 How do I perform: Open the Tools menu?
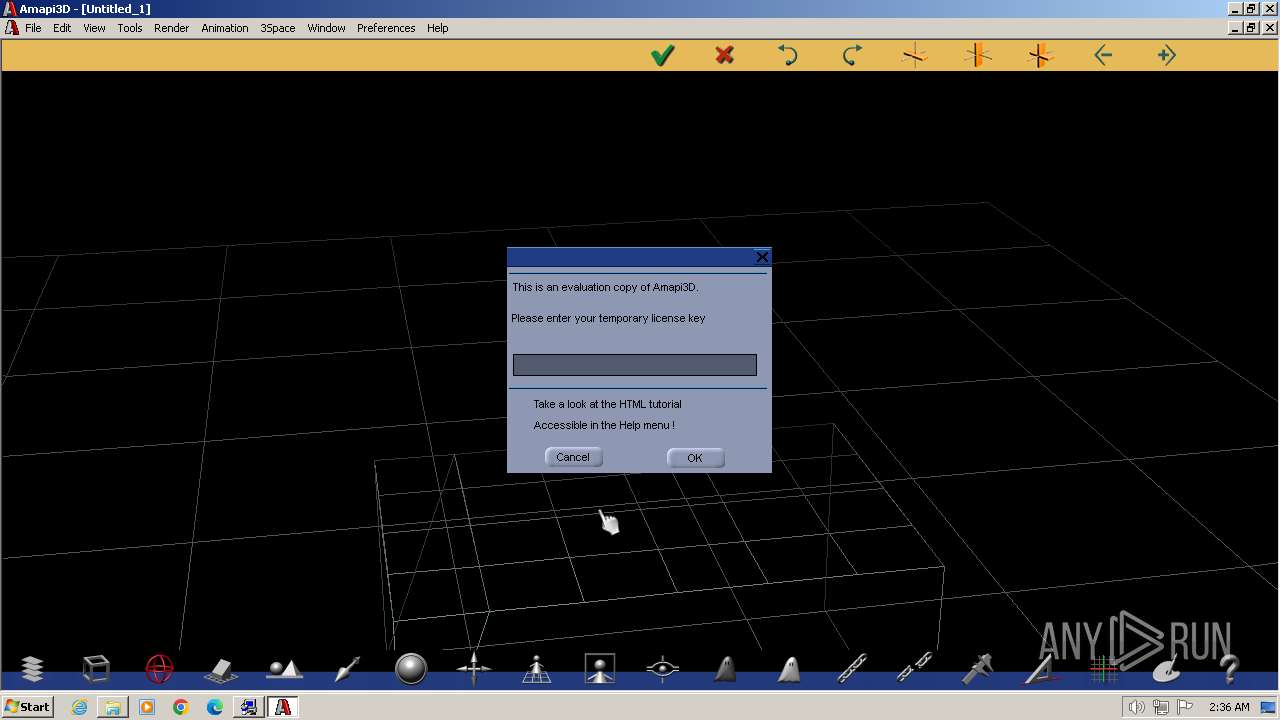pos(130,28)
